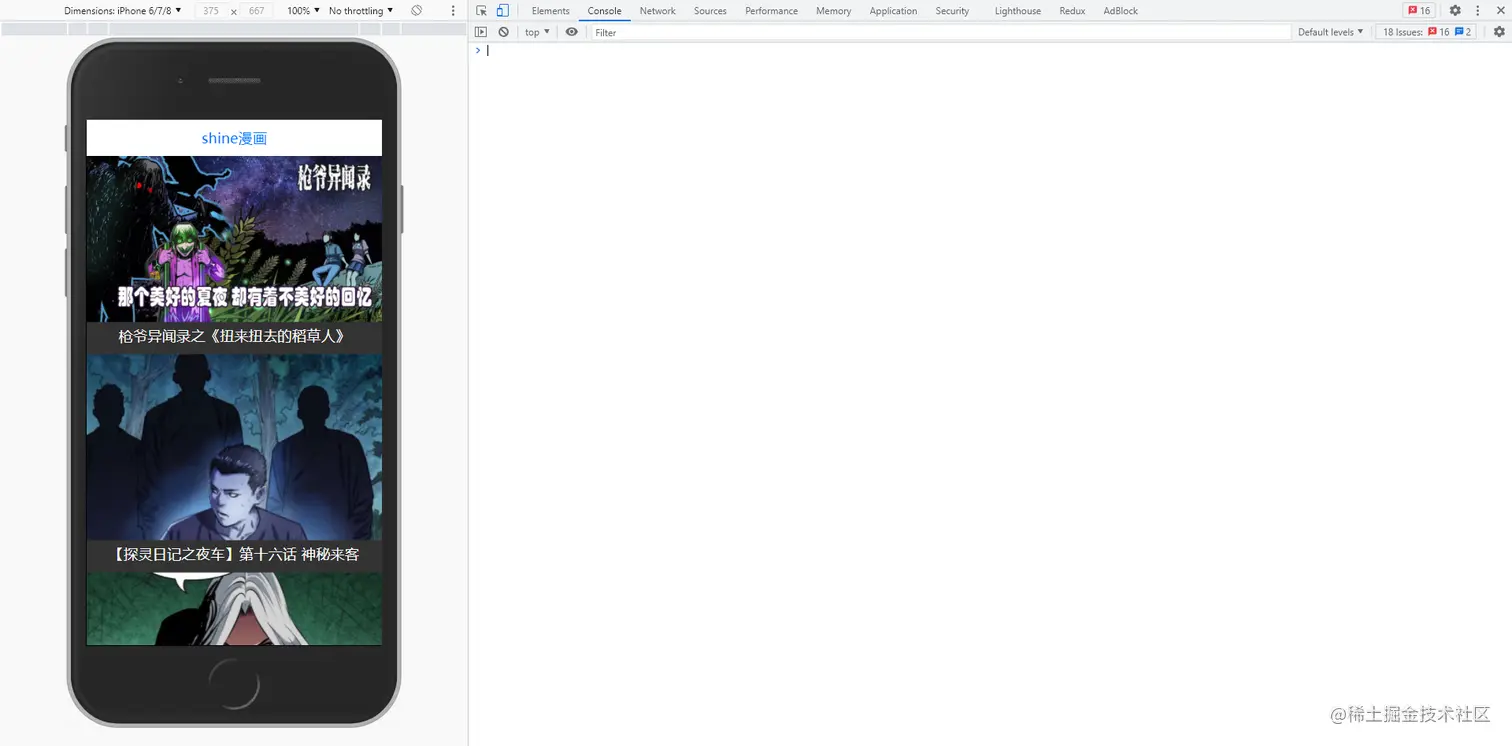1512x746 pixels.
Task: Open the 100% zoom dropdown
Action: 303,11
